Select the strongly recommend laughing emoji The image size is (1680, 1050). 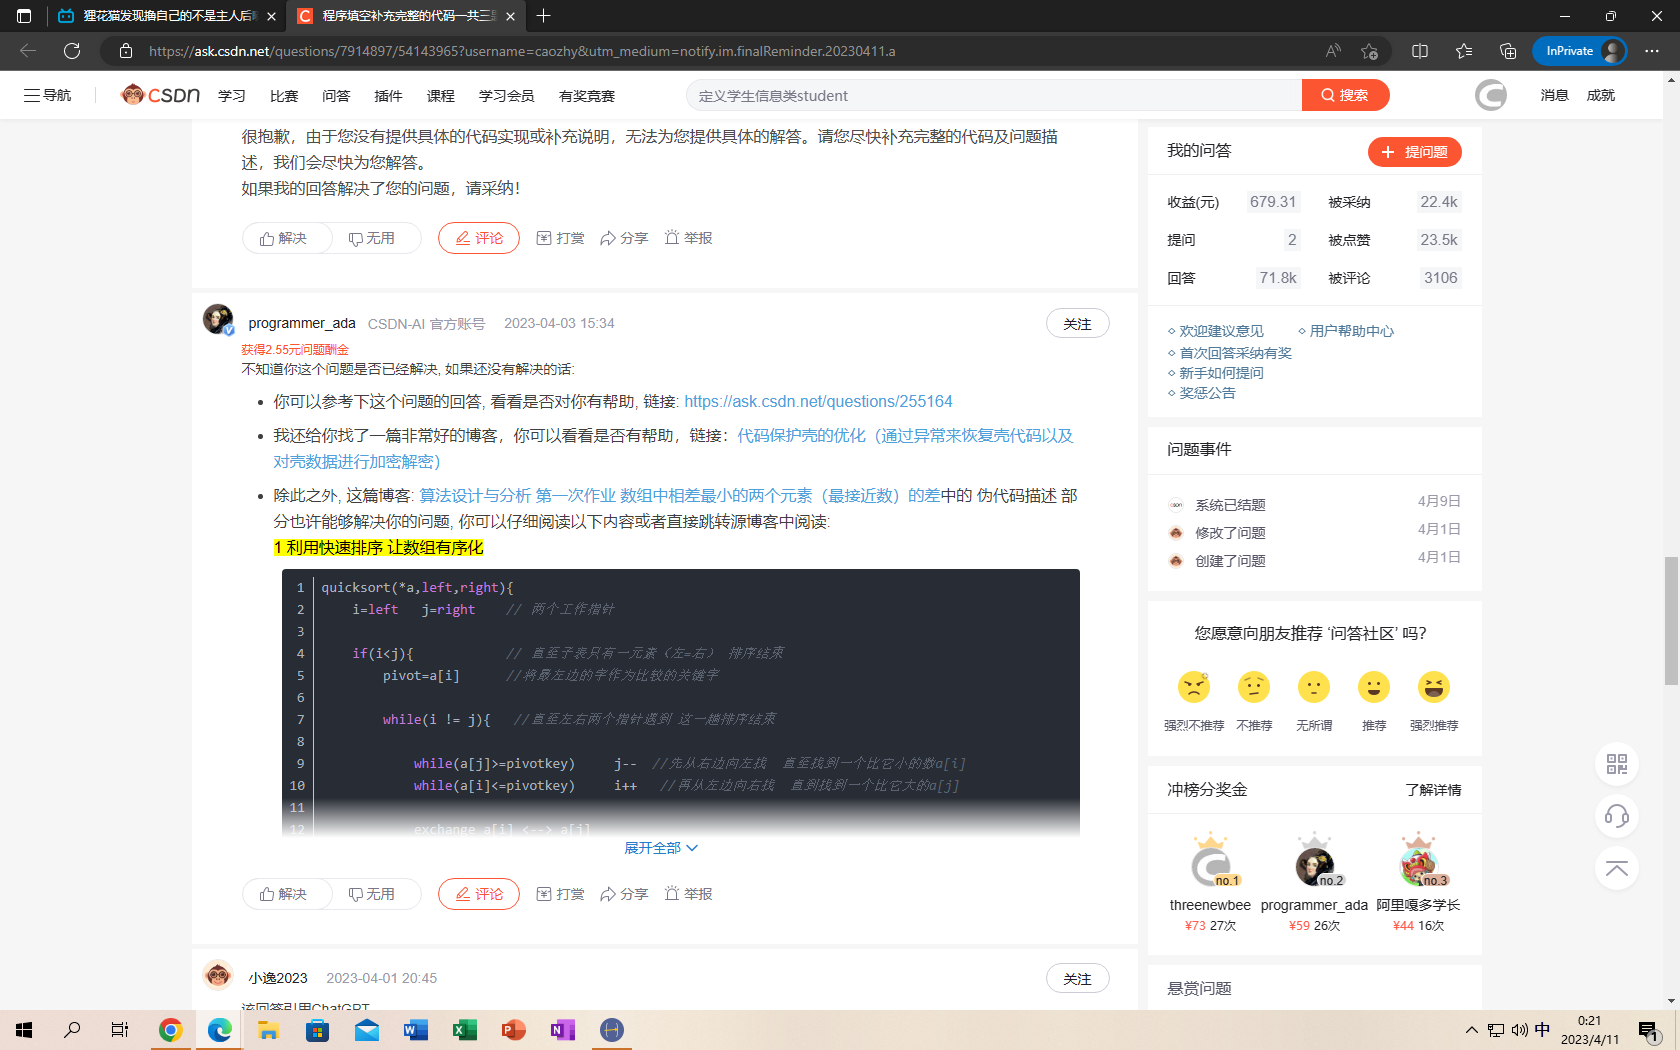(1434, 687)
